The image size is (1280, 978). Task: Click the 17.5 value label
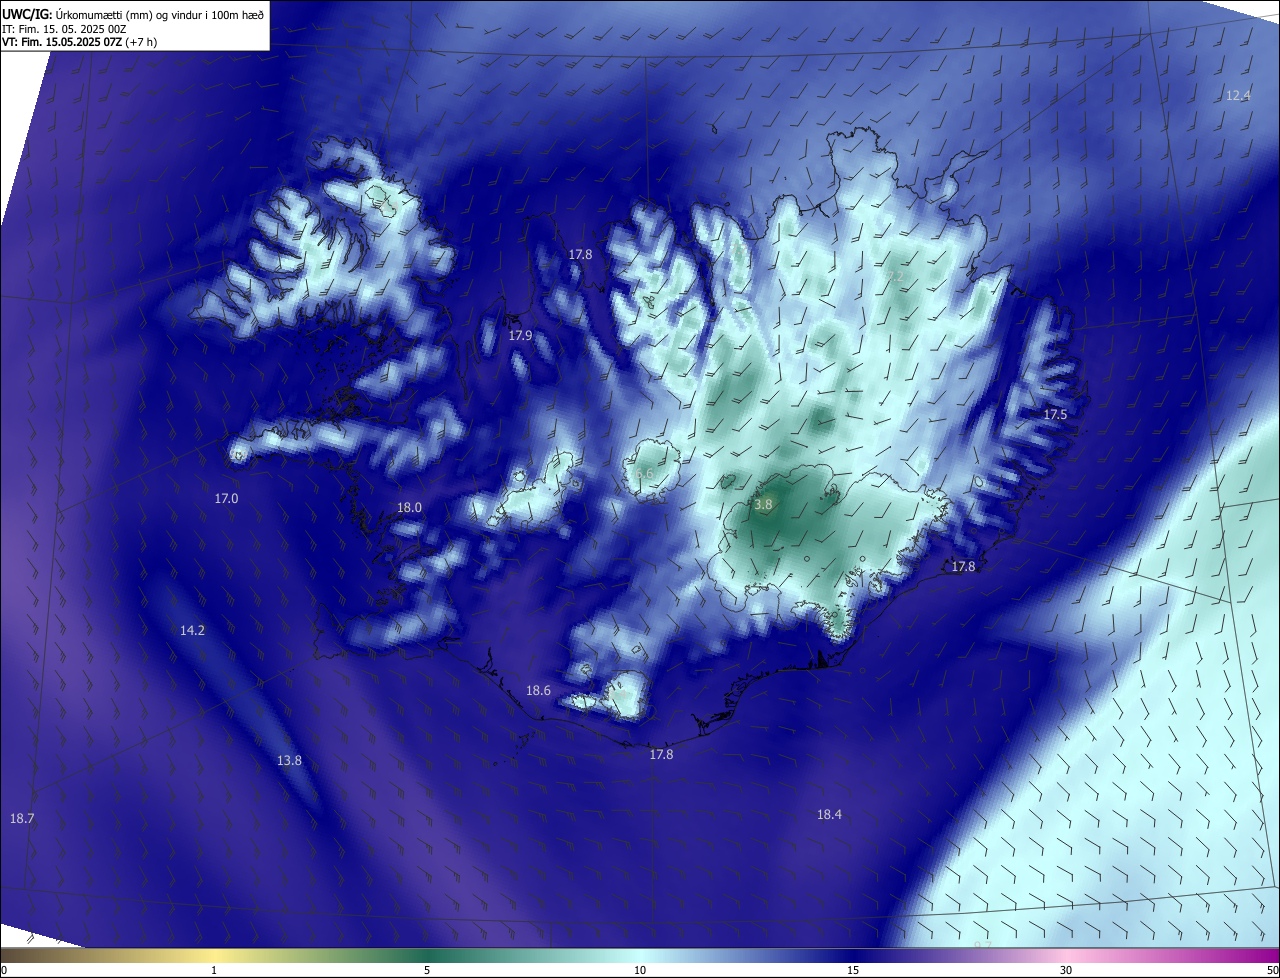1055,414
